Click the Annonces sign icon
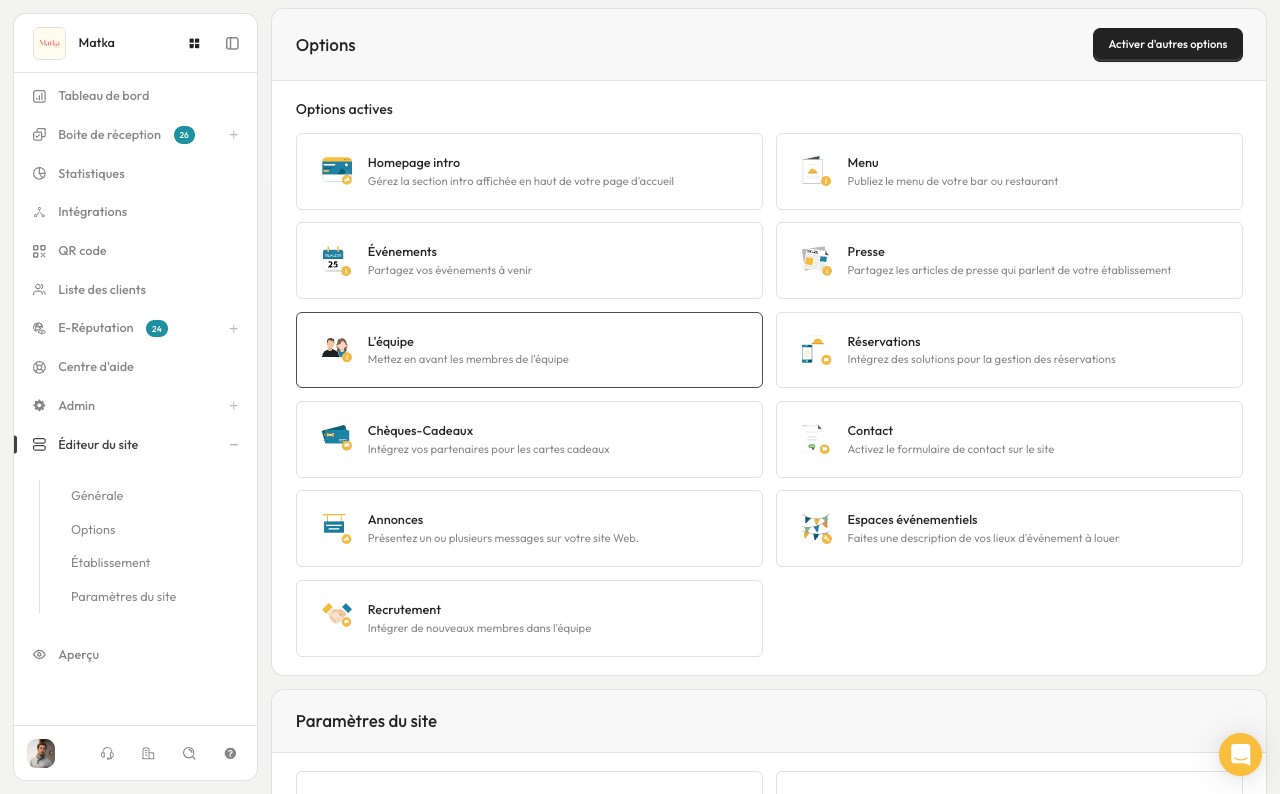This screenshot has width=1280, height=794. pyautogui.click(x=337, y=528)
